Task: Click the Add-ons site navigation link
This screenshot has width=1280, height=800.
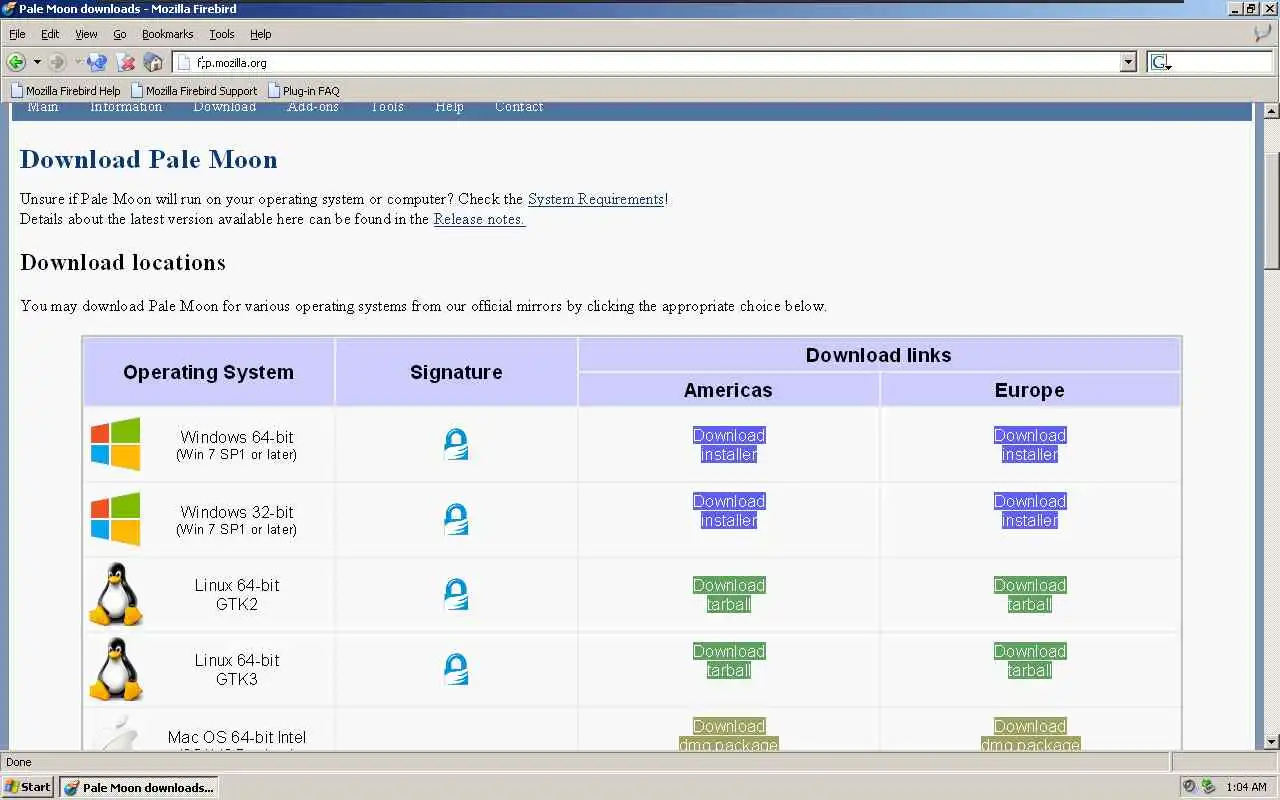Action: click(313, 107)
